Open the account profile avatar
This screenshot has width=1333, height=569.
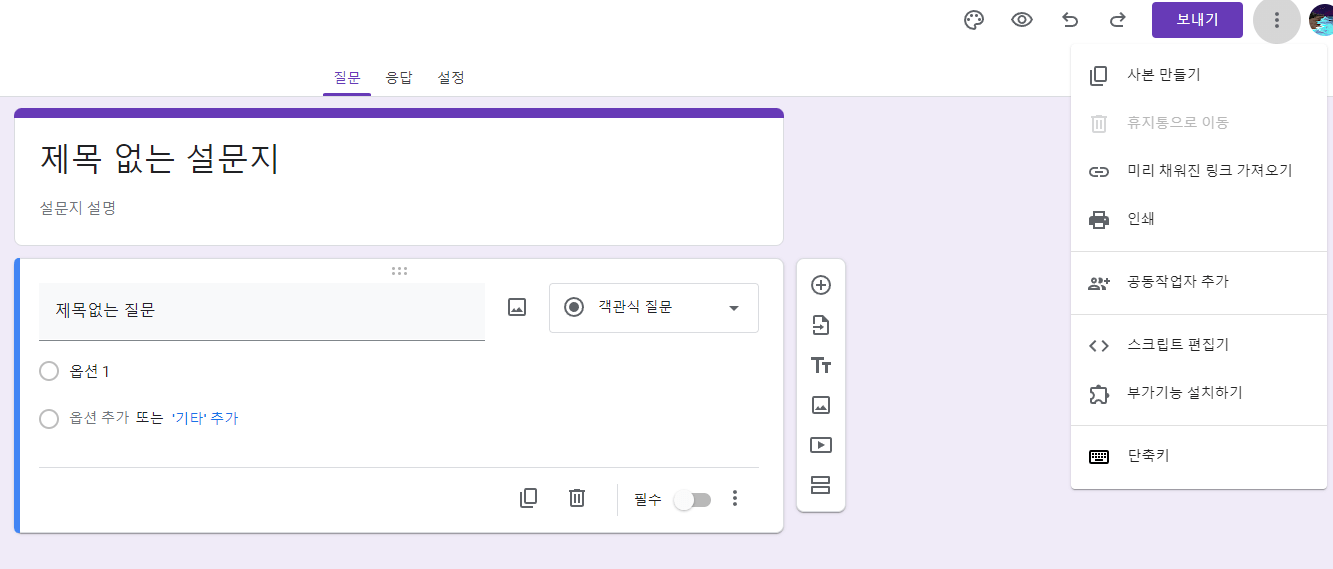coord(1321,20)
